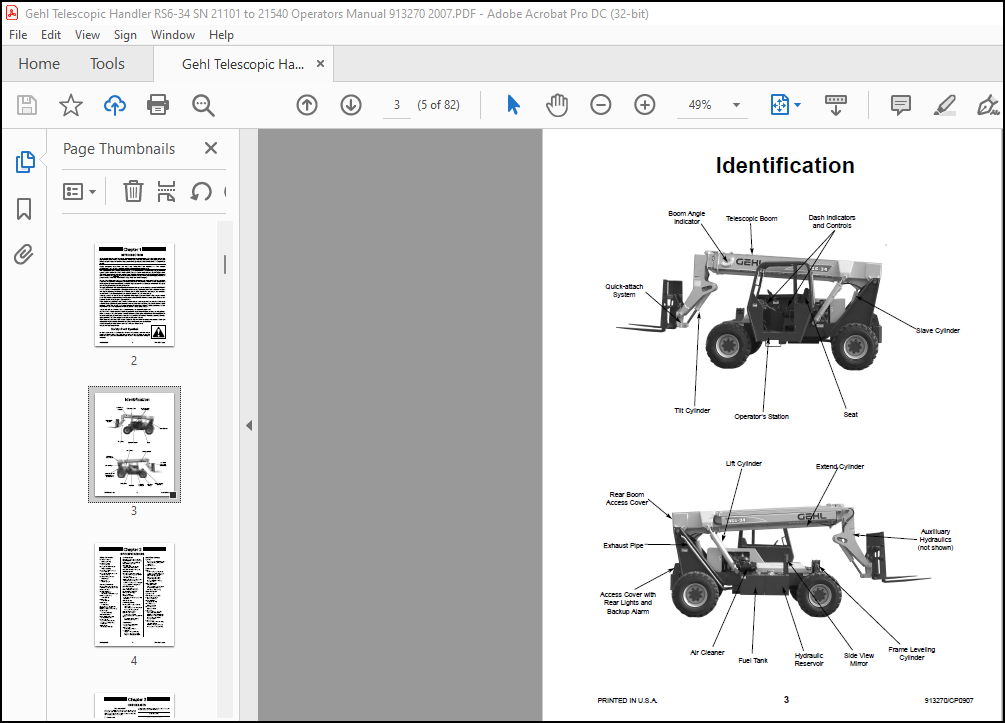The height and width of the screenshot is (723, 1005).
Task: Switch to the Tools tab
Action: pyautogui.click(x=107, y=63)
